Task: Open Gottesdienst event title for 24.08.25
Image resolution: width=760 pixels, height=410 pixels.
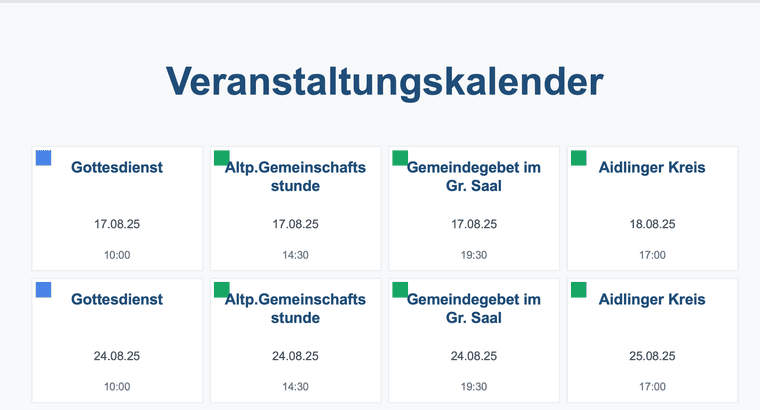Action: pos(117,299)
